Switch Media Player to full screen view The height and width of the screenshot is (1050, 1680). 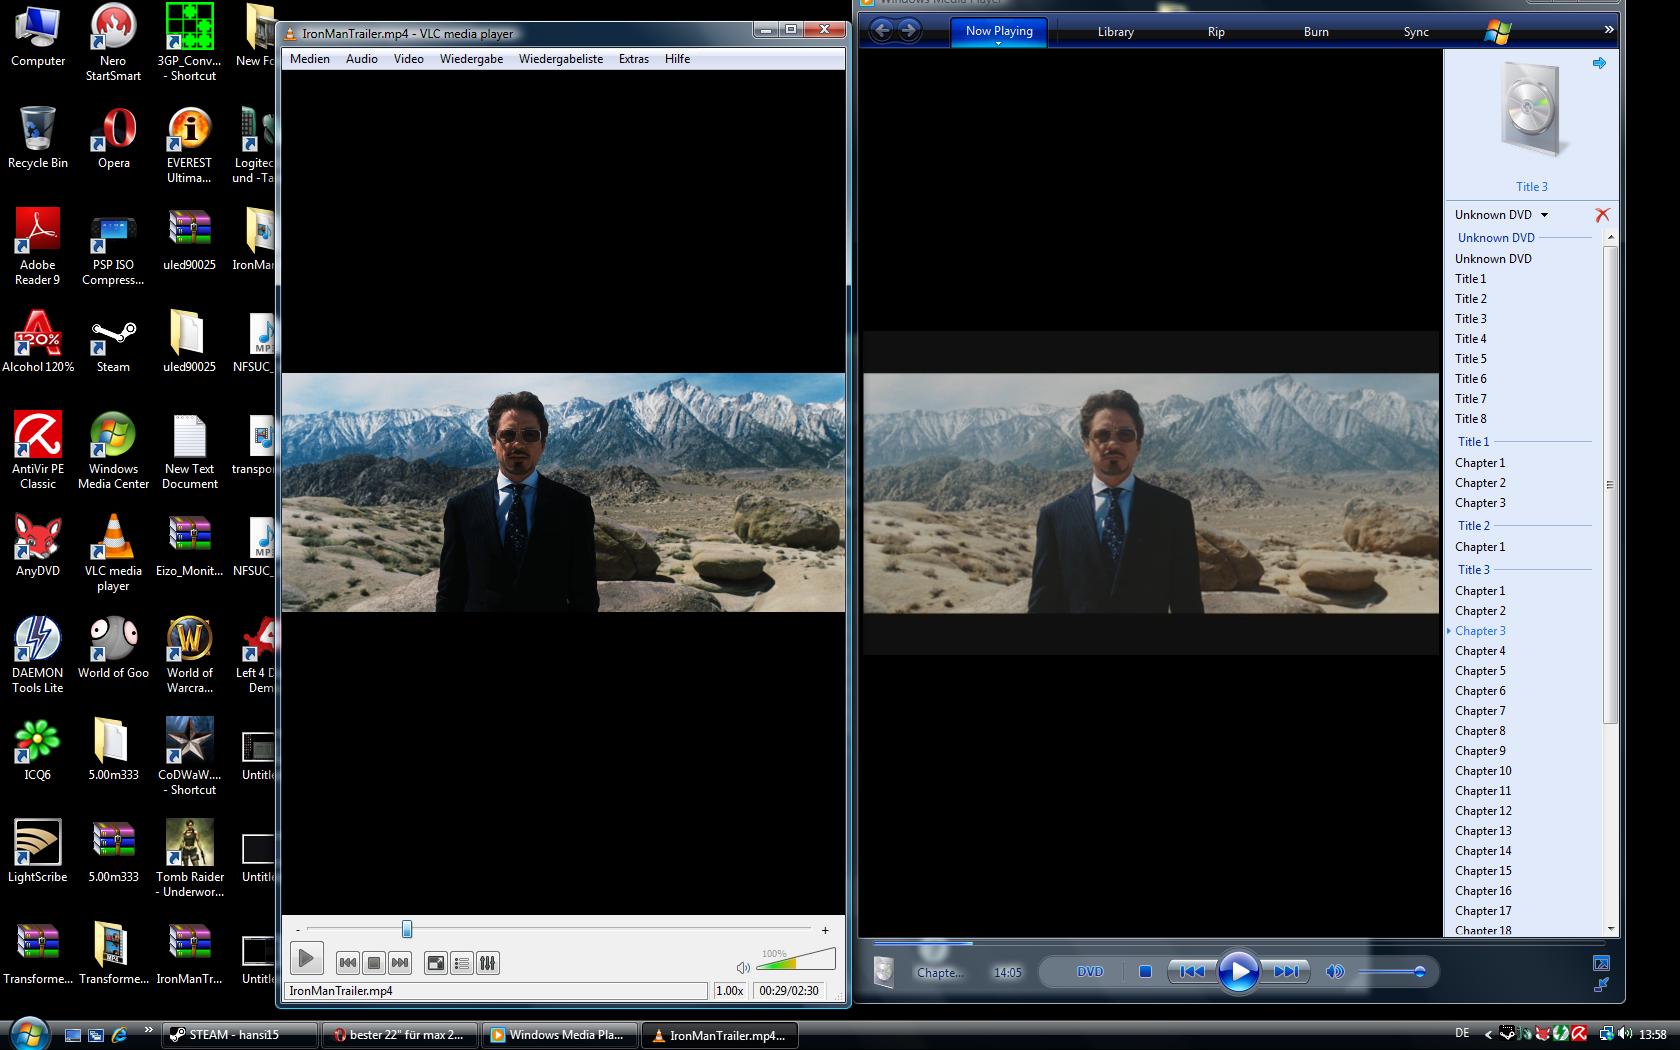(x=1601, y=963)
